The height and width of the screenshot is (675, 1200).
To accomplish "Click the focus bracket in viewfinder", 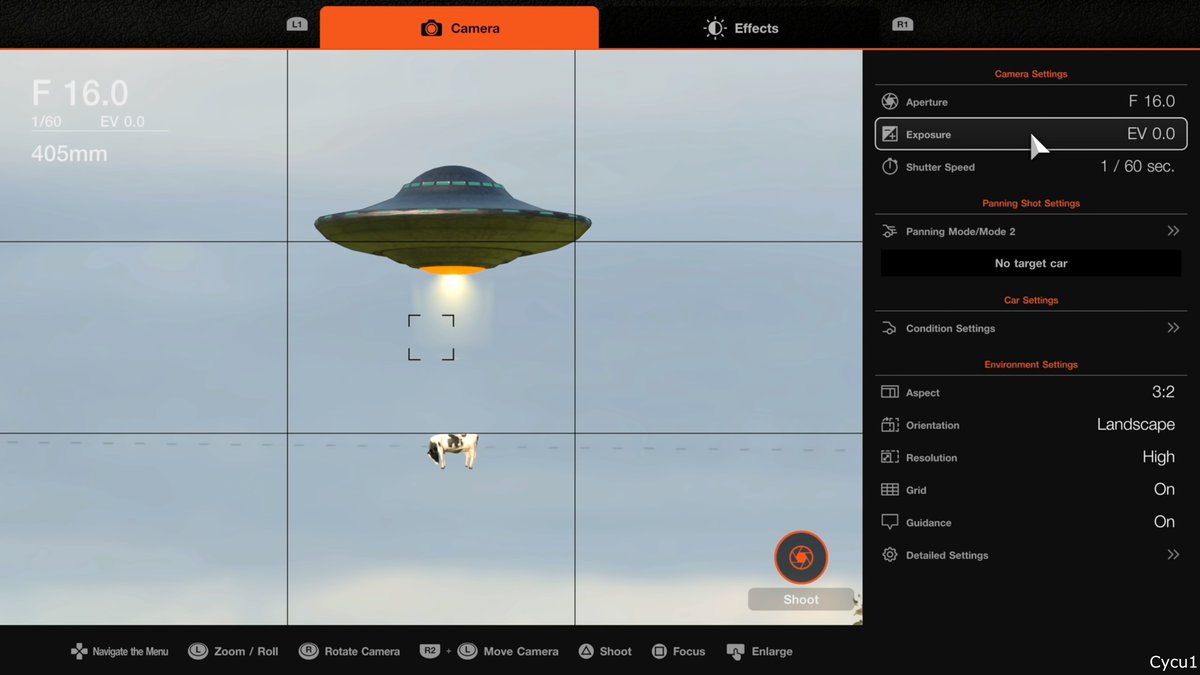I will [x=431, y=337].
